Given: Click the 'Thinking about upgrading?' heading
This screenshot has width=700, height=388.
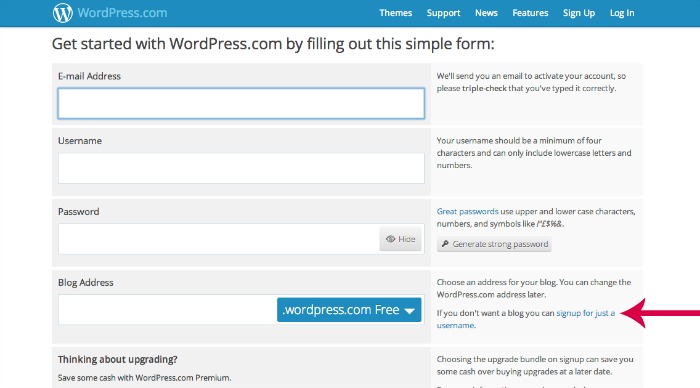Looking at the screenshot, I should pos(117,359).
